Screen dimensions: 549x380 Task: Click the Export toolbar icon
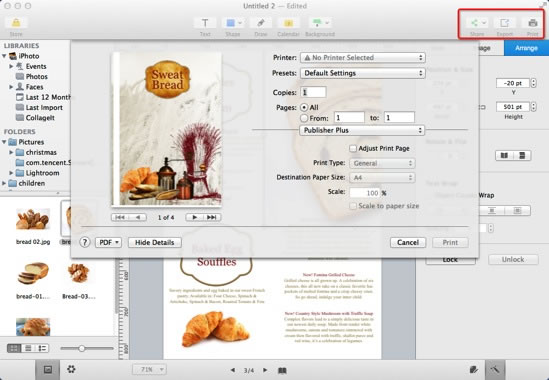(x=505, y=23)
